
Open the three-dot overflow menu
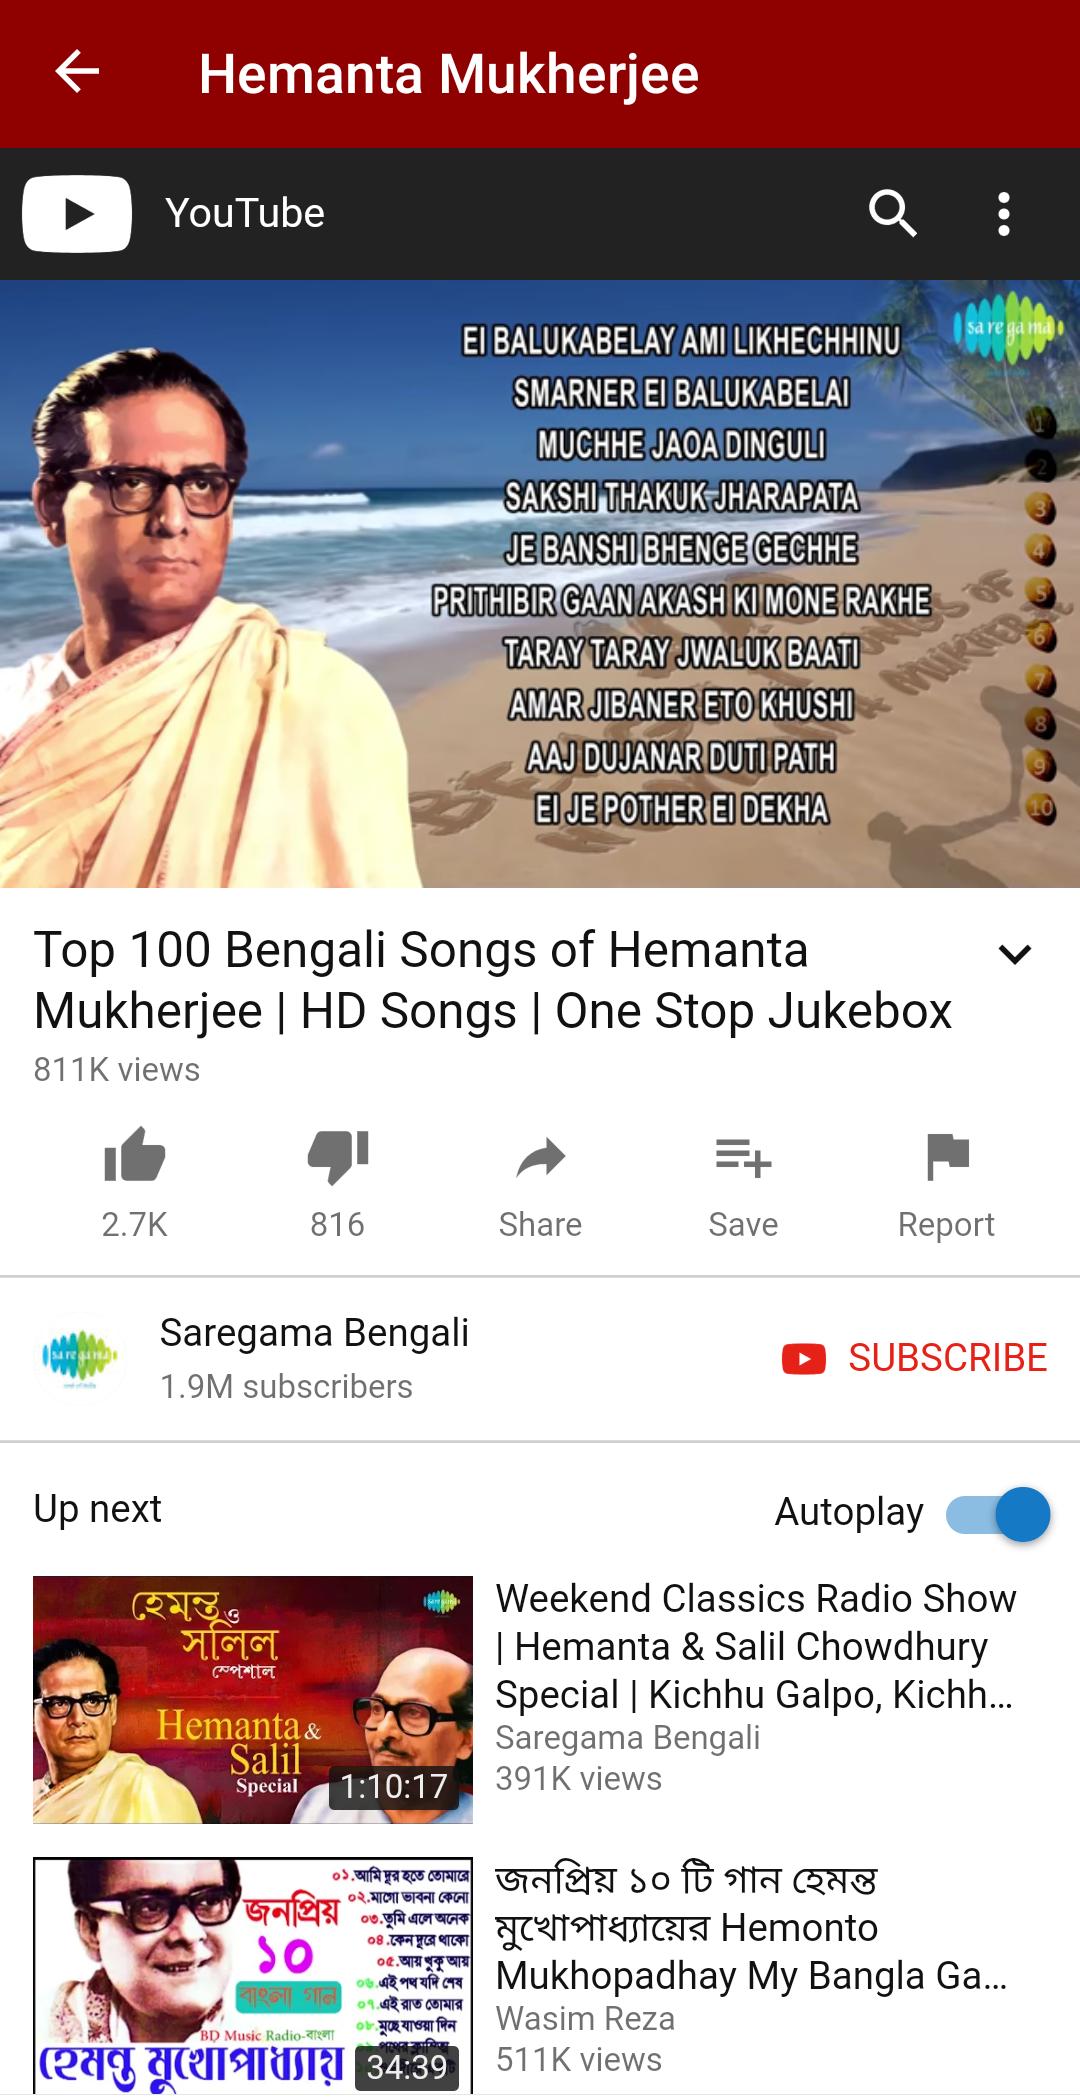point(1004,214)
